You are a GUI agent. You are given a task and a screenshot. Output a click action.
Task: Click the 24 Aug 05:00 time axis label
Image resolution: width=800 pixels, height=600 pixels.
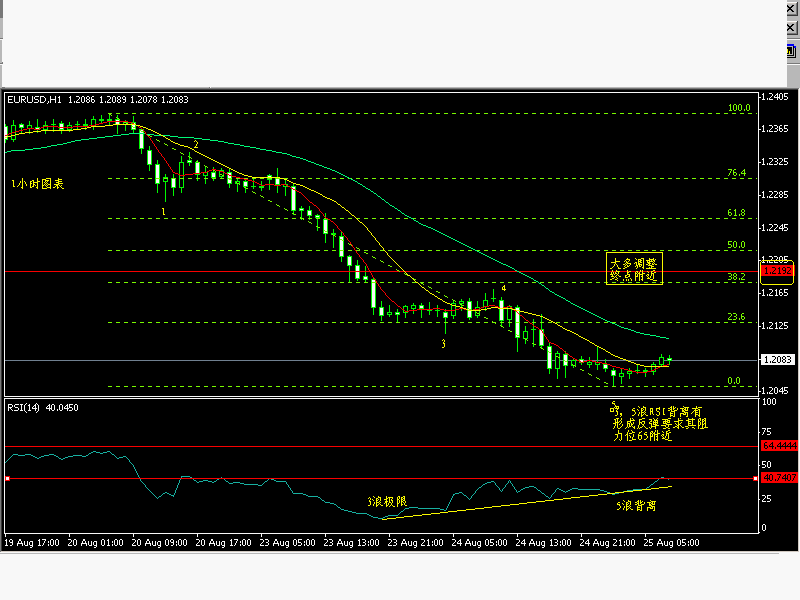(x=479, y=543)
